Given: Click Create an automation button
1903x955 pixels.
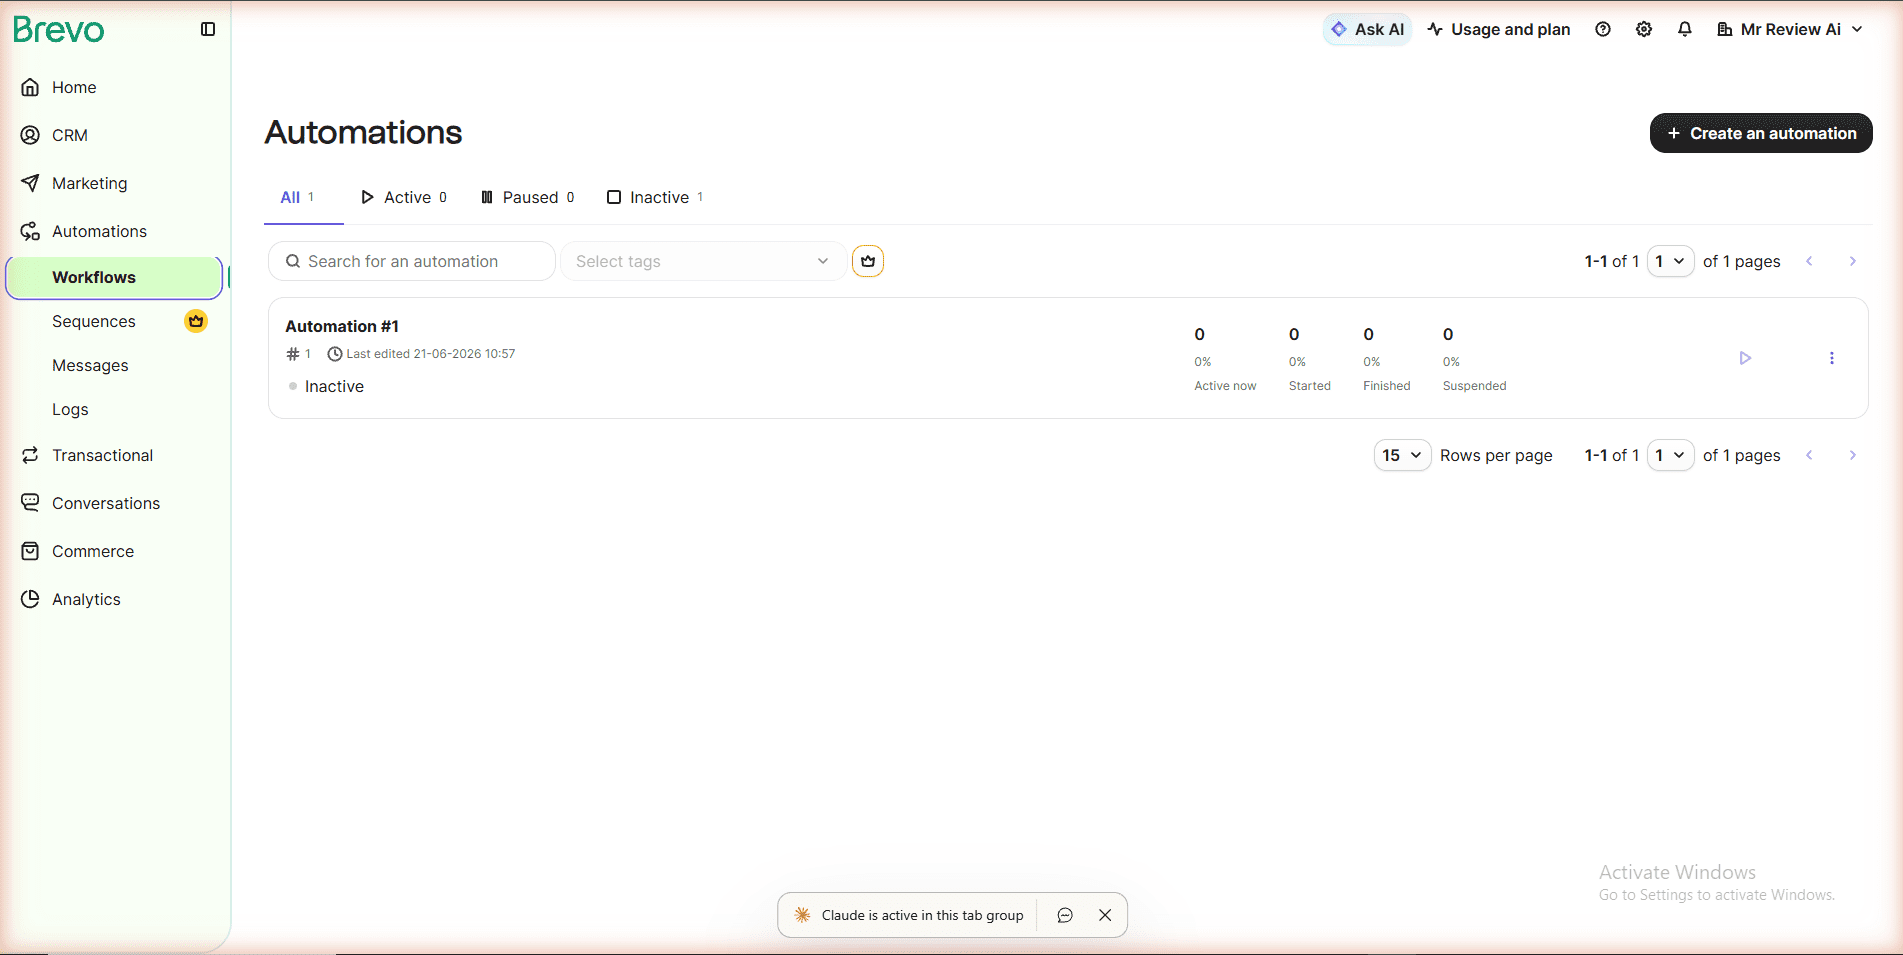Looking at the screenshot, I should tap(1761, 133).
